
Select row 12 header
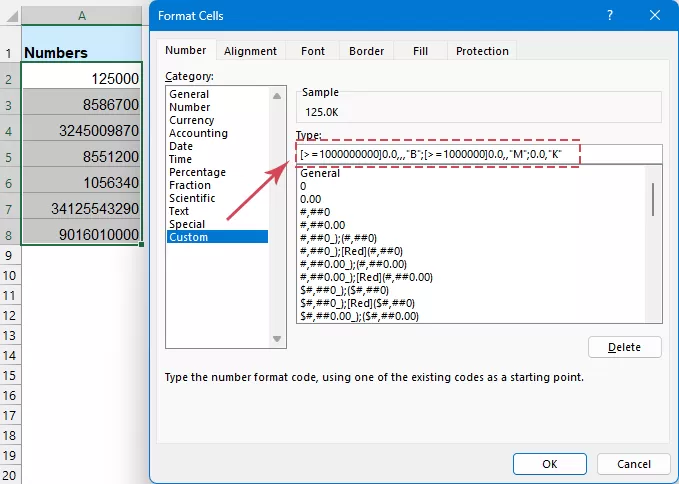click(10, 315)
